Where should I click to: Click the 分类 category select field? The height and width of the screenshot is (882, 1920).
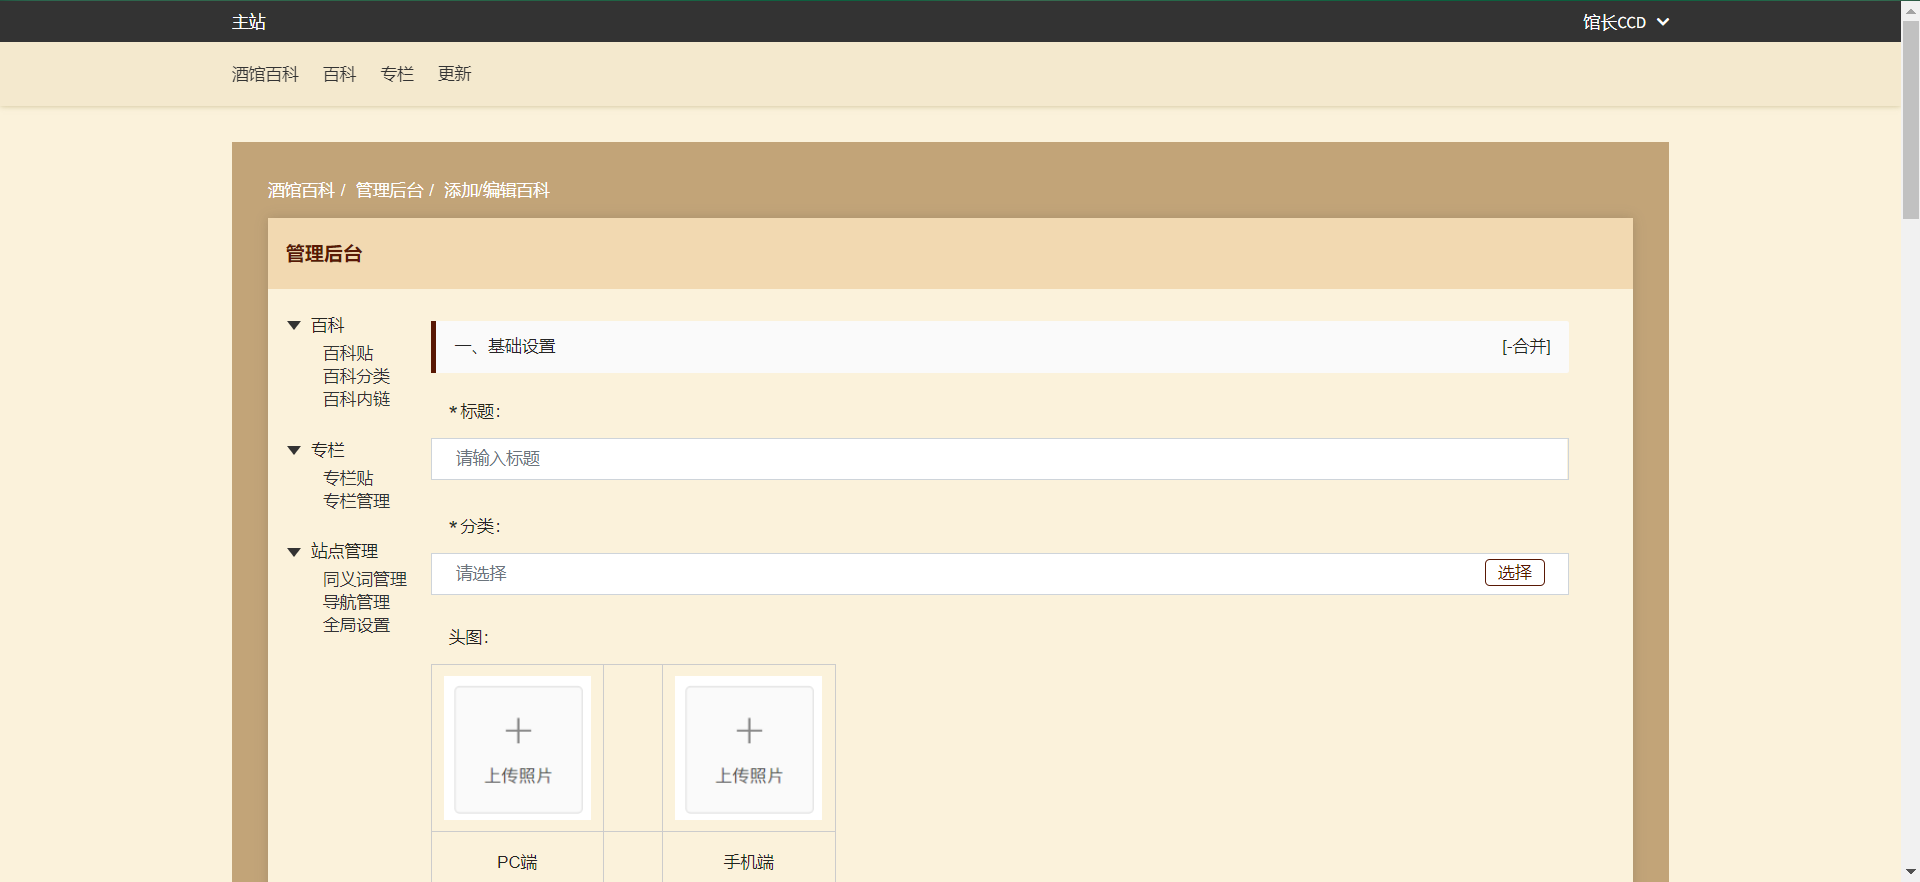click(x=955, y=574)
